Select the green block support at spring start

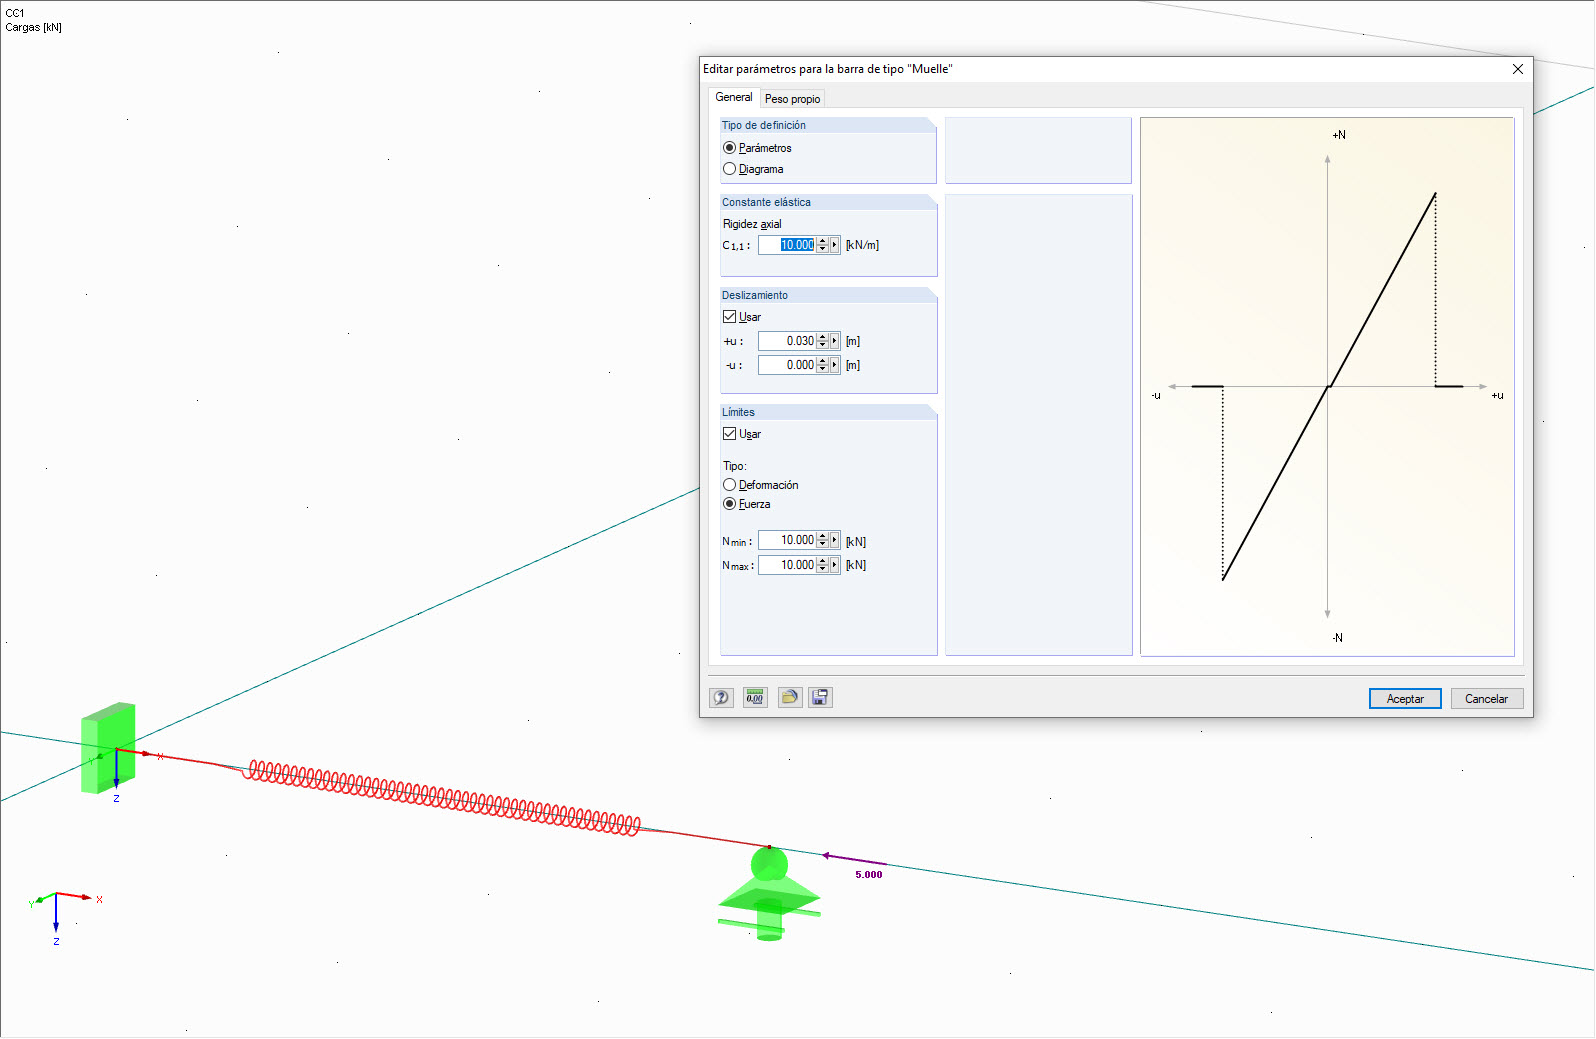pyautogui.click(x=108, y=748)
